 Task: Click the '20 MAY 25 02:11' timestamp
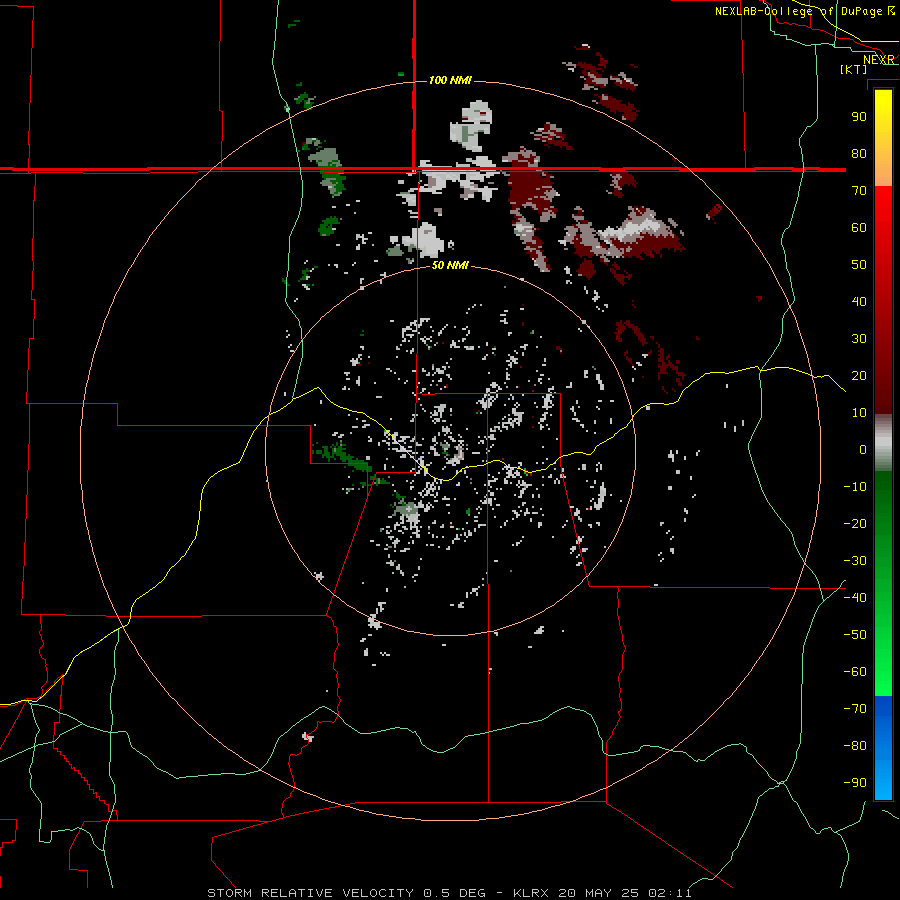625,893
